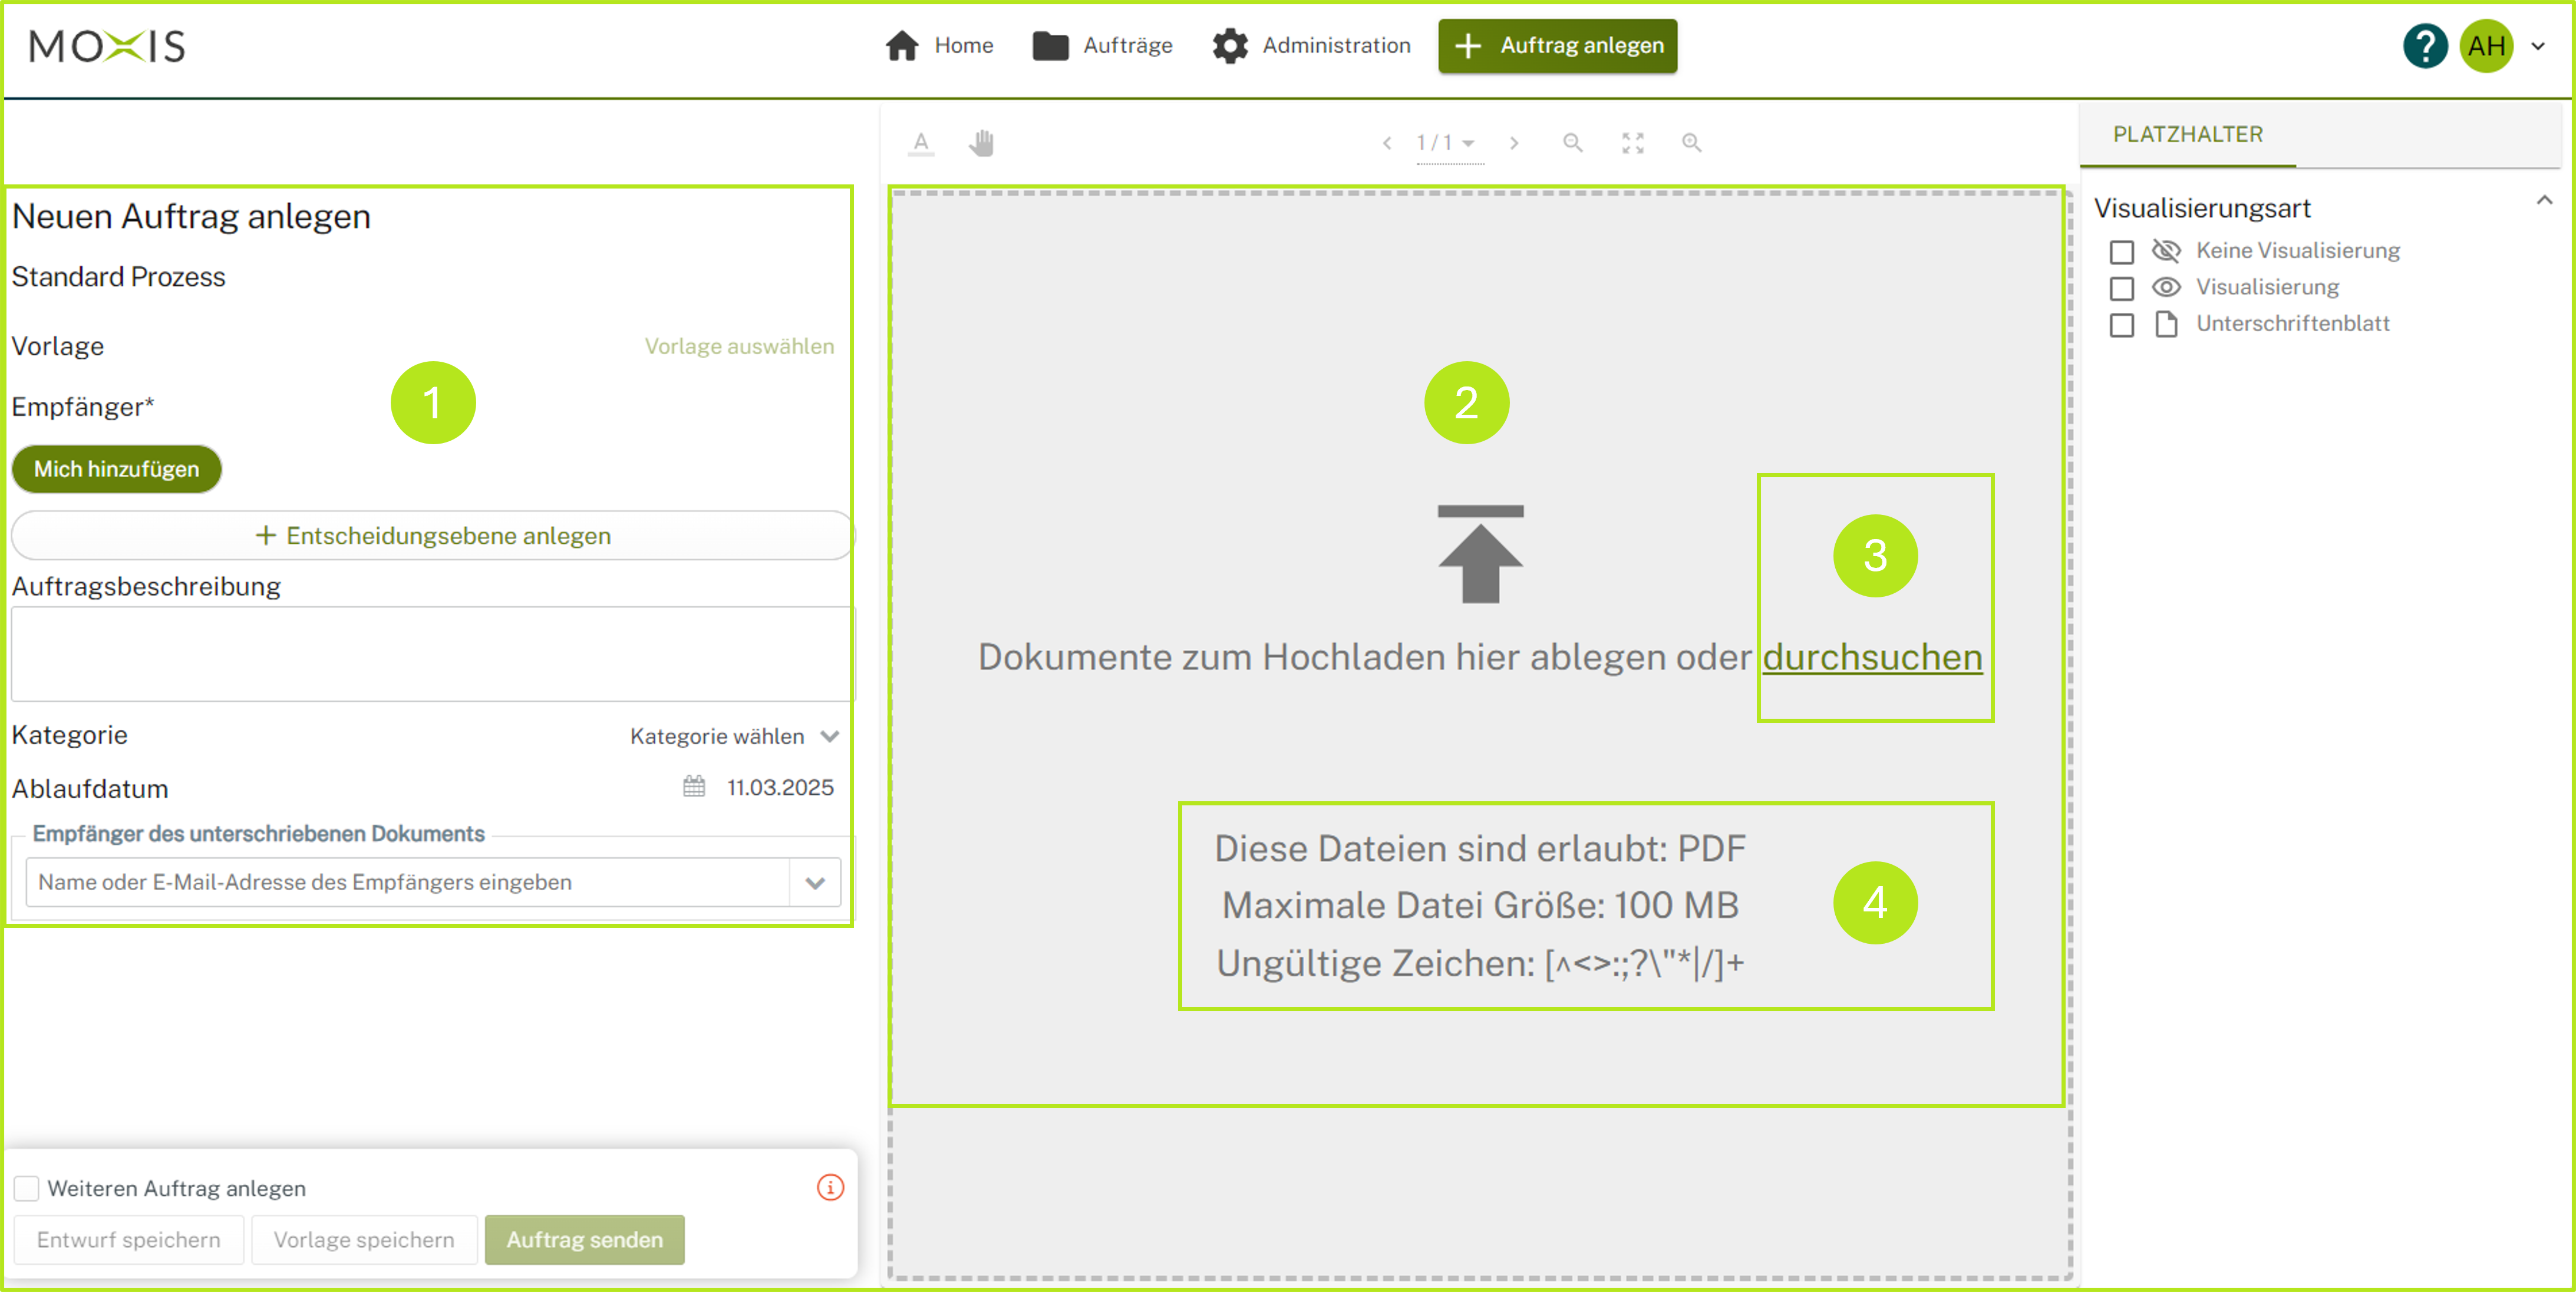This screenshot has height=1292, width=2576.
Task: Click the red info icon
Action: (x=830, y=1187)
